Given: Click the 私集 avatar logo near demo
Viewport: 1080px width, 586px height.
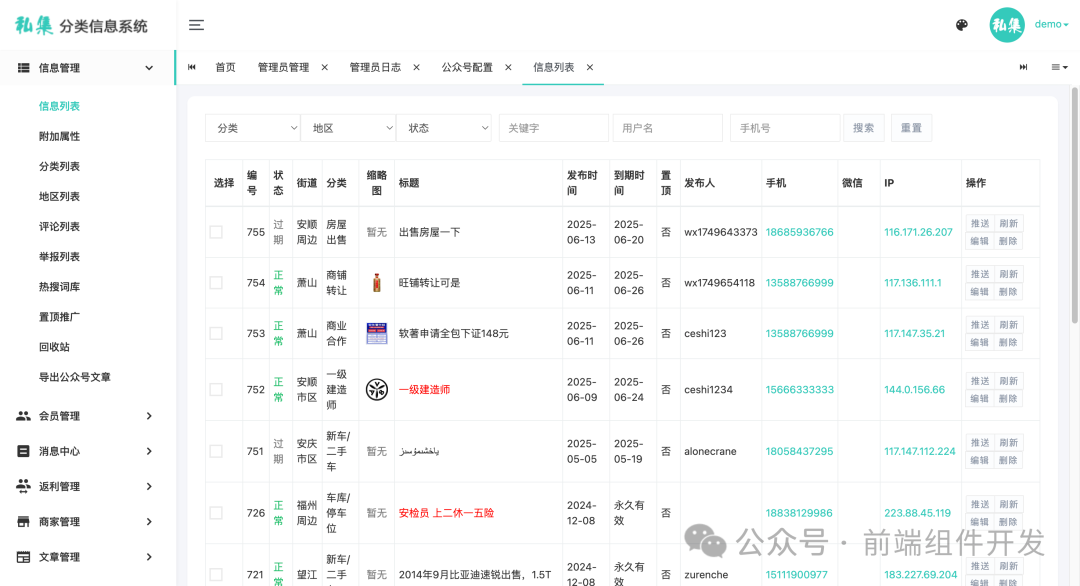Looking at the screenshot, I should tap(1007, 24).
